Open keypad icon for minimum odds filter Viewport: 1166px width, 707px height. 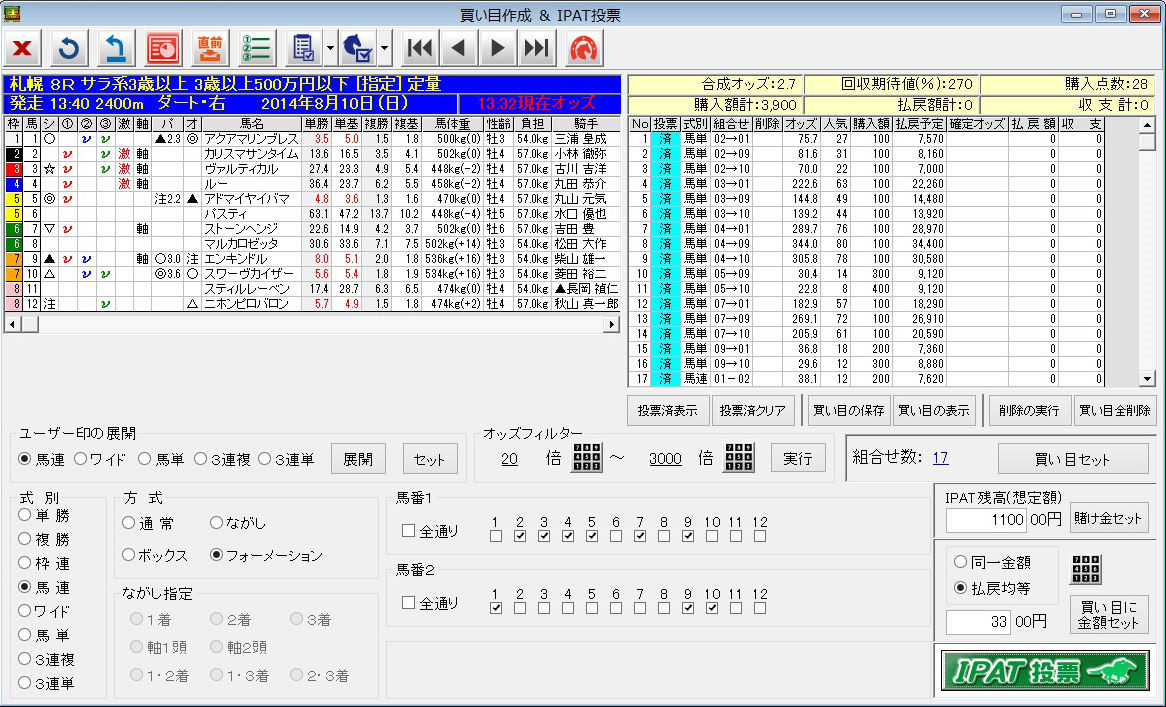point(587,457)
